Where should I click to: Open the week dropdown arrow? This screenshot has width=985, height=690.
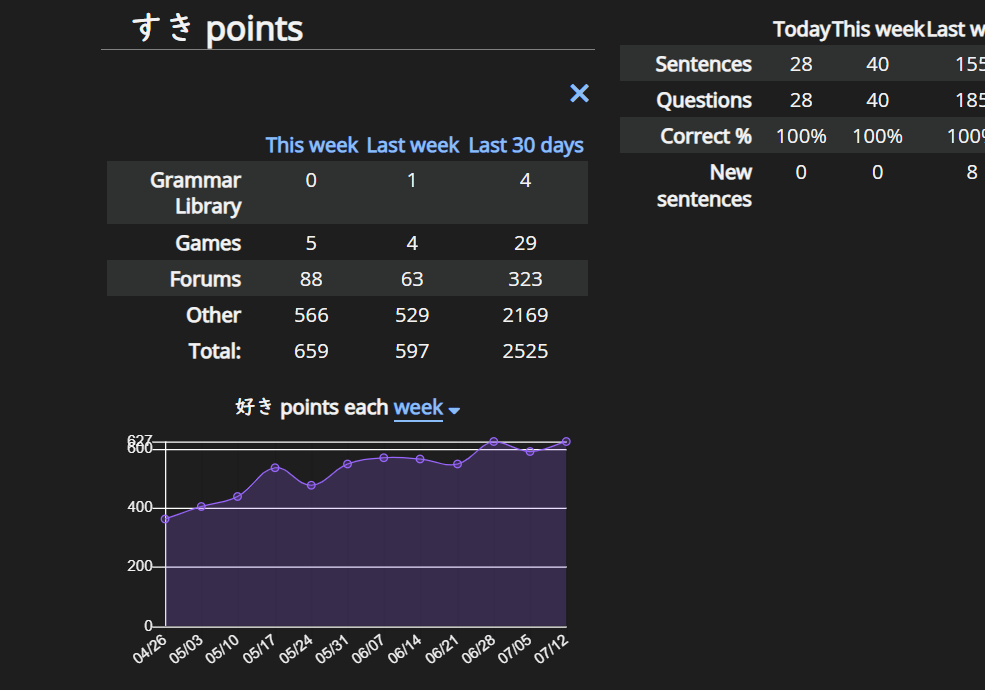(454, 411)
